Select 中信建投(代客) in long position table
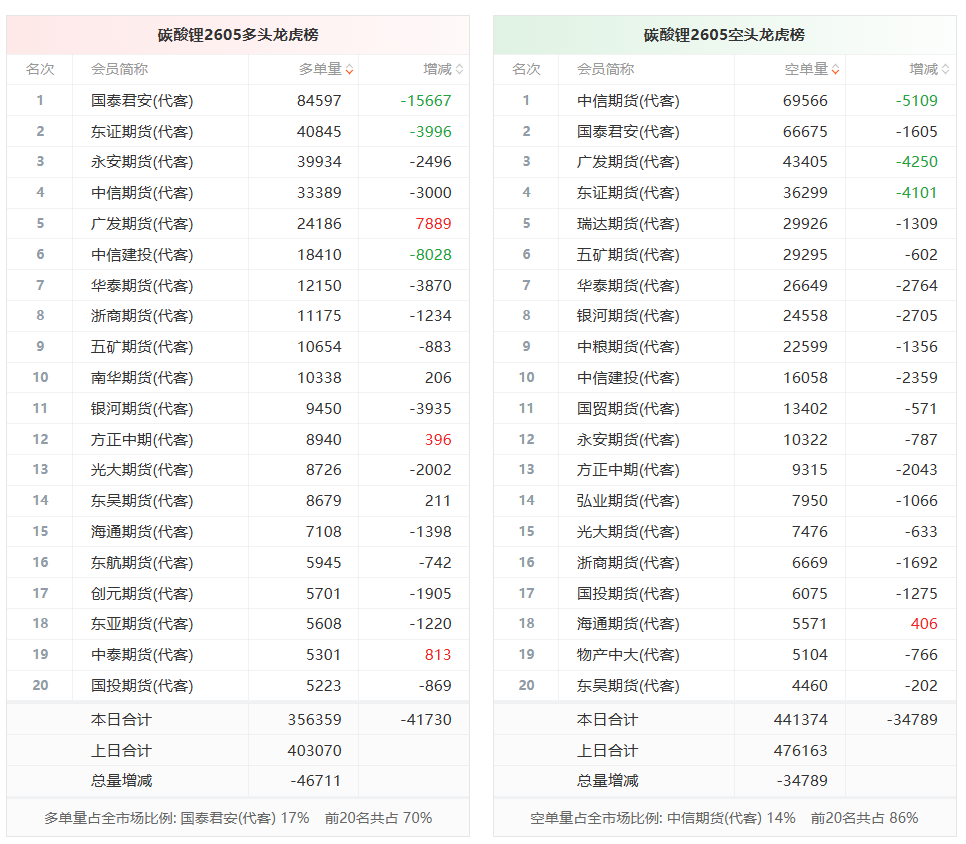This screenshot has width=966, height=844. click(x=142, y=254)
